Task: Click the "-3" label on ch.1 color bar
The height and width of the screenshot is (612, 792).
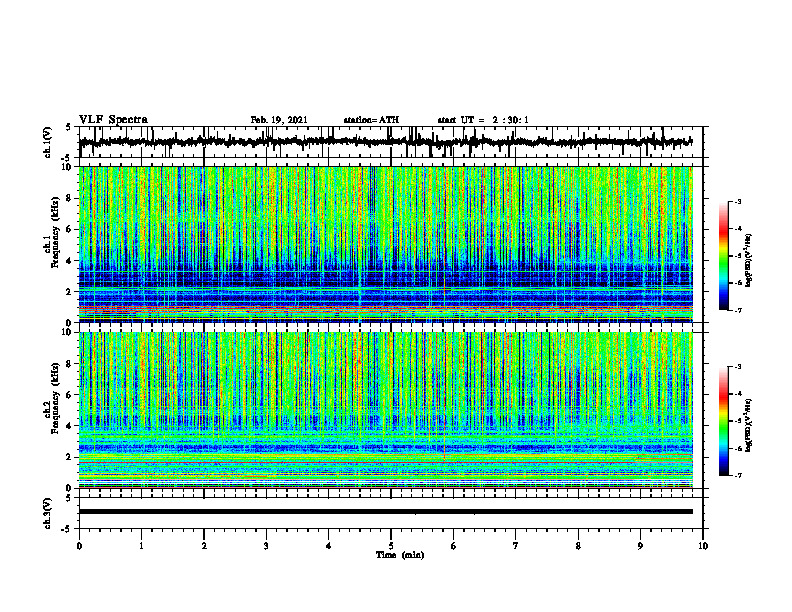Action: pos(737,202)
